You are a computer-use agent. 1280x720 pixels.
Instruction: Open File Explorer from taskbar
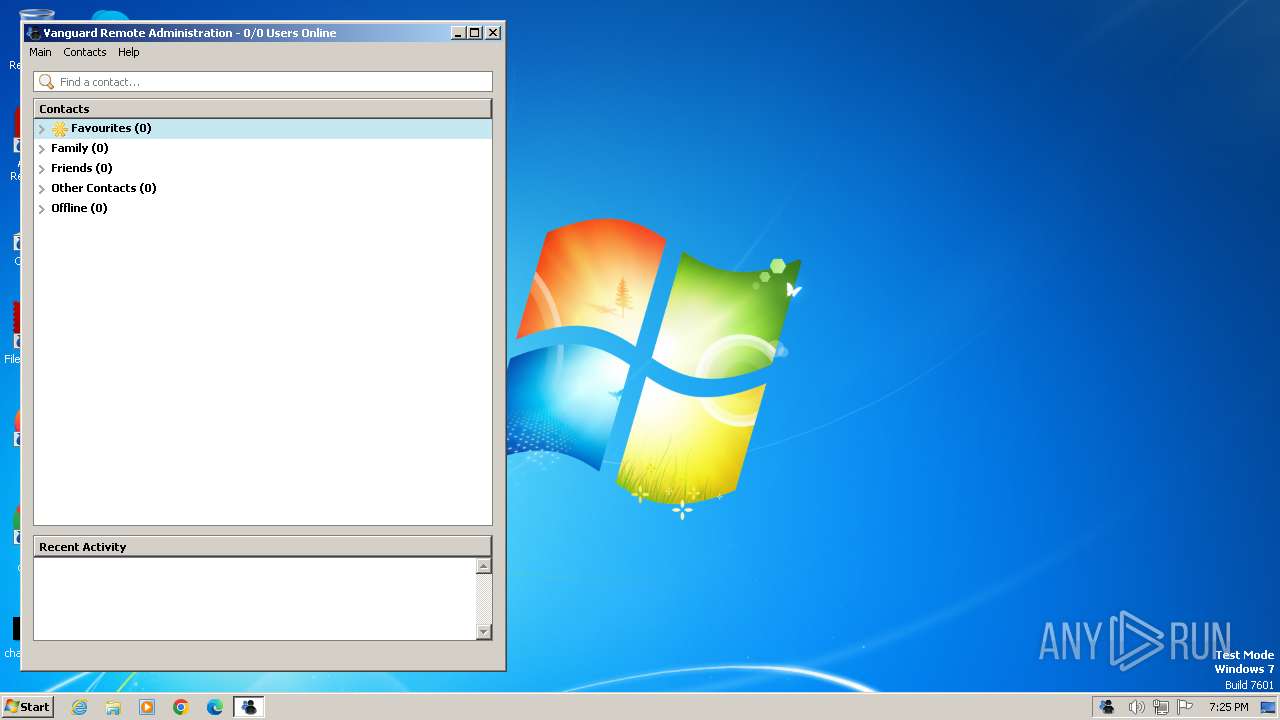(113, 707)
